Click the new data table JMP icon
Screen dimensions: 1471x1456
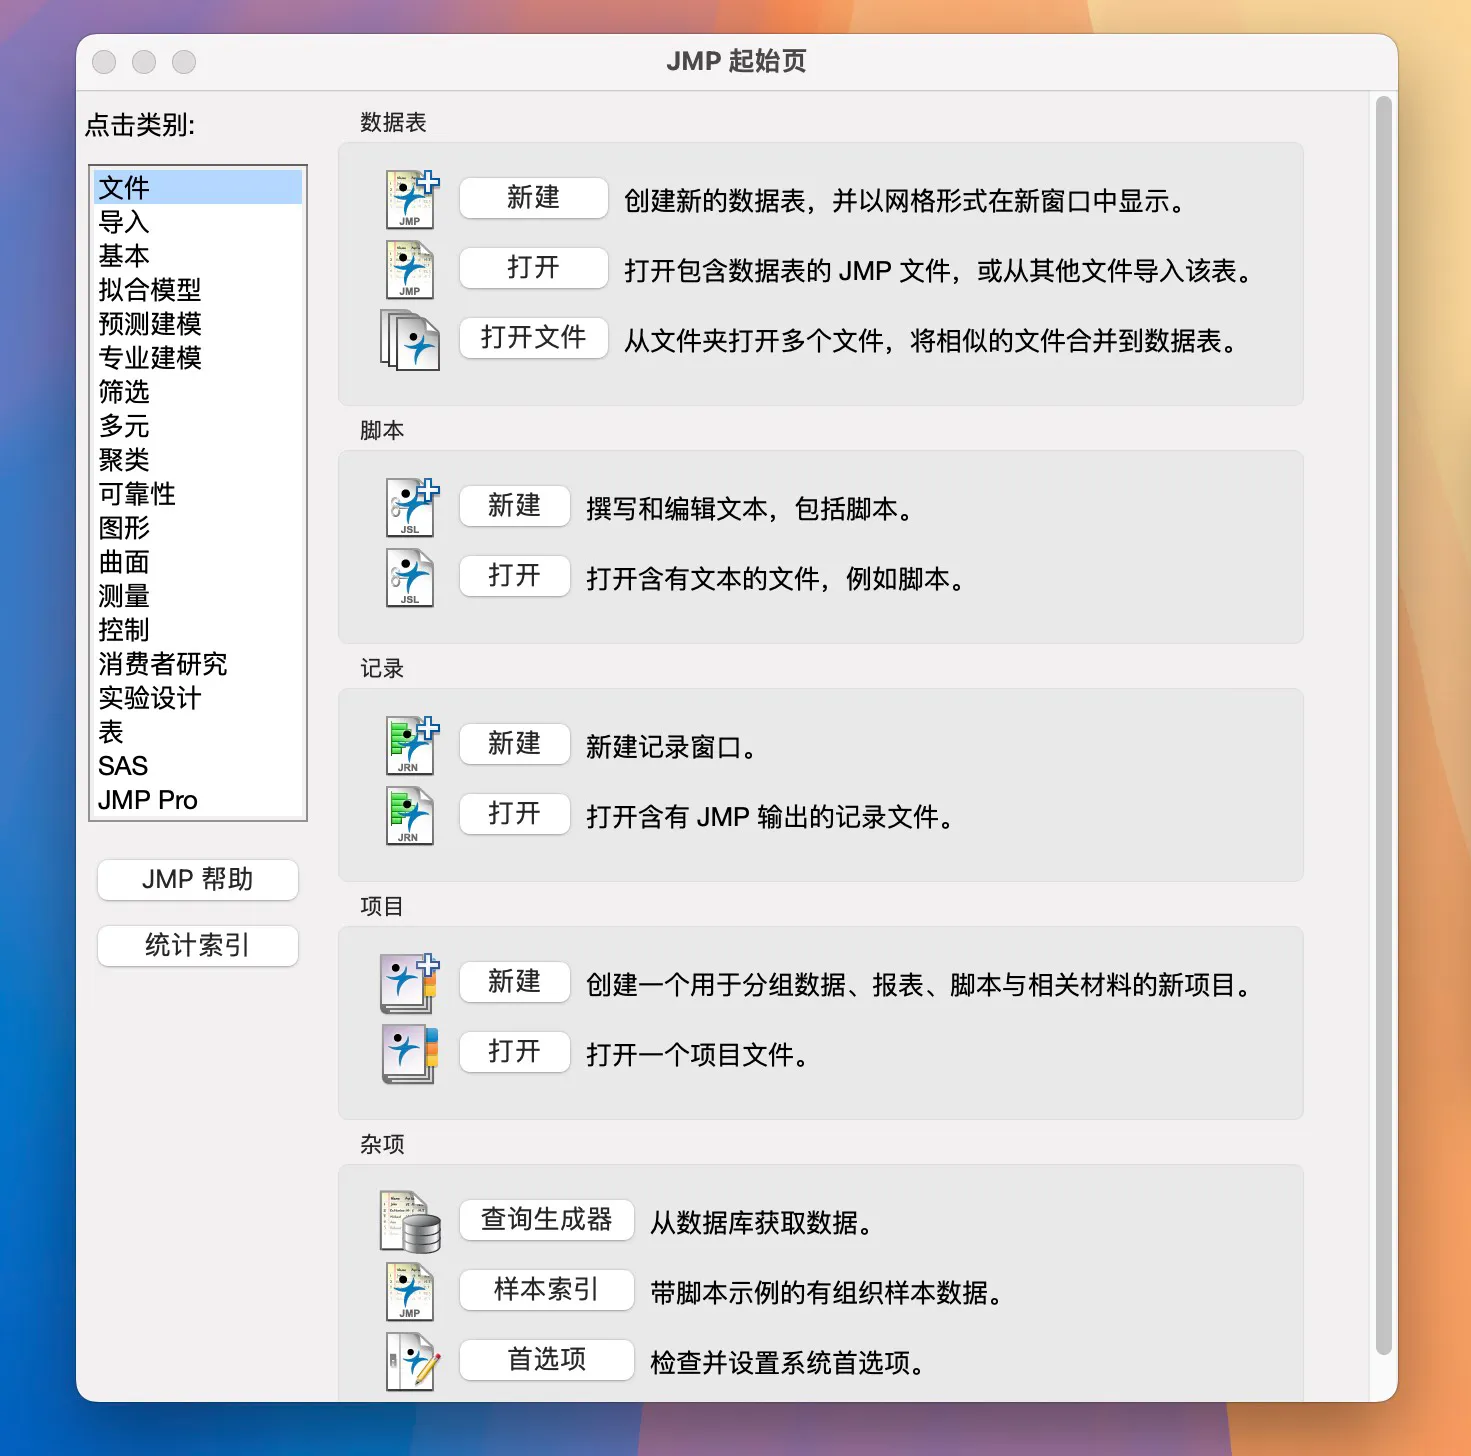411,200
